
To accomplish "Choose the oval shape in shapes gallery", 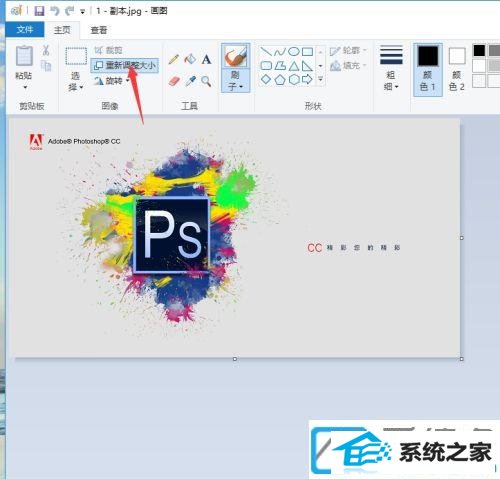I will click(293, 51).
